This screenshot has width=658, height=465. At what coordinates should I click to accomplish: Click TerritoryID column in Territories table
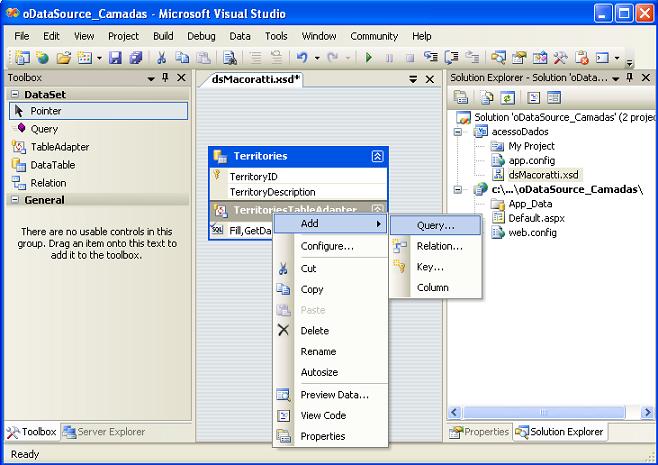(298, 176)
